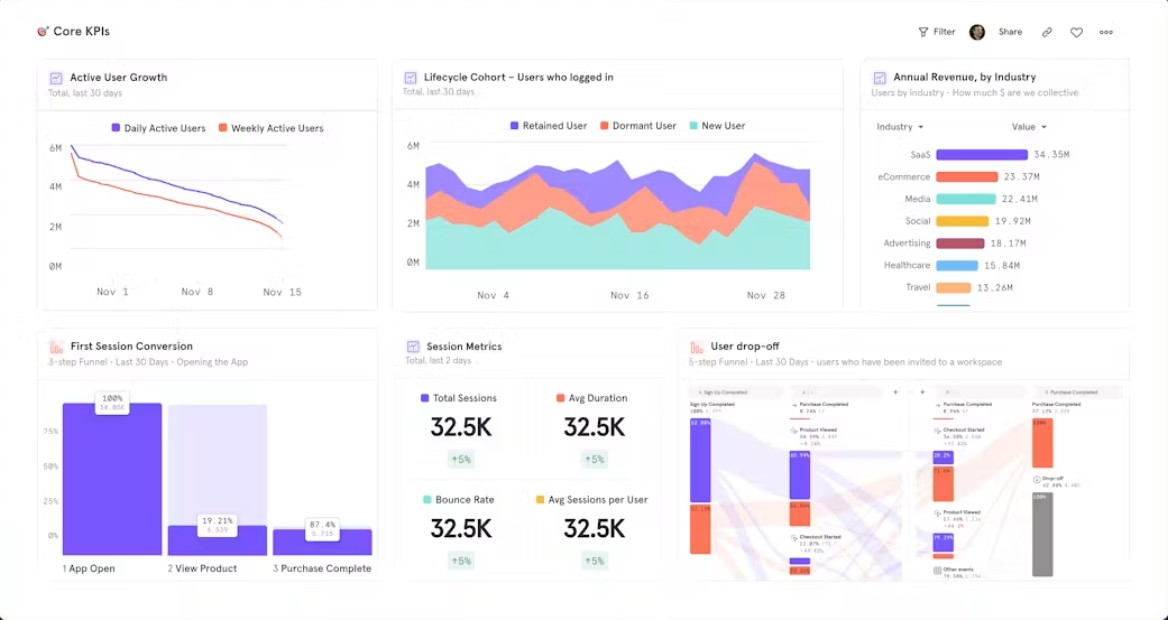The width and height of the screenshot is (1168, 620).
Task: Click the 1 App Open funnel bar
Action: [112, 479]
